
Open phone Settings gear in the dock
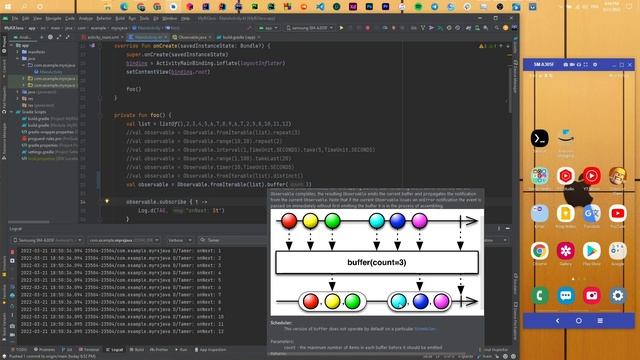pyautogui.click(x=618, y=295)
